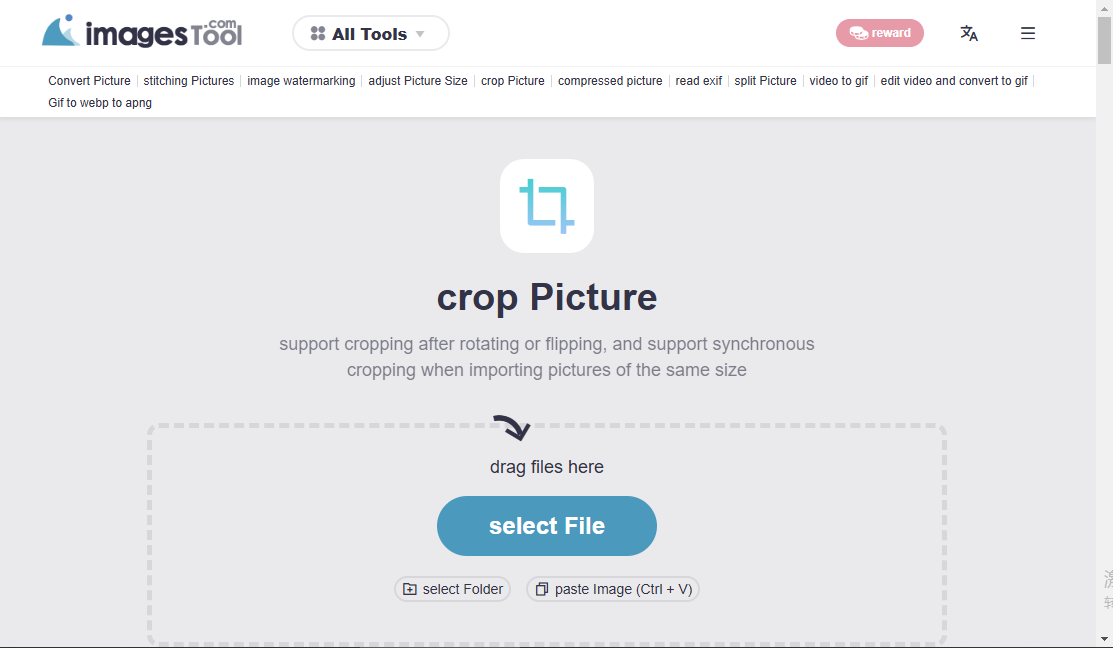Screen dimensions: 1113x648
Task: Click the crop tool icon tile
Action: coord(547,206)
